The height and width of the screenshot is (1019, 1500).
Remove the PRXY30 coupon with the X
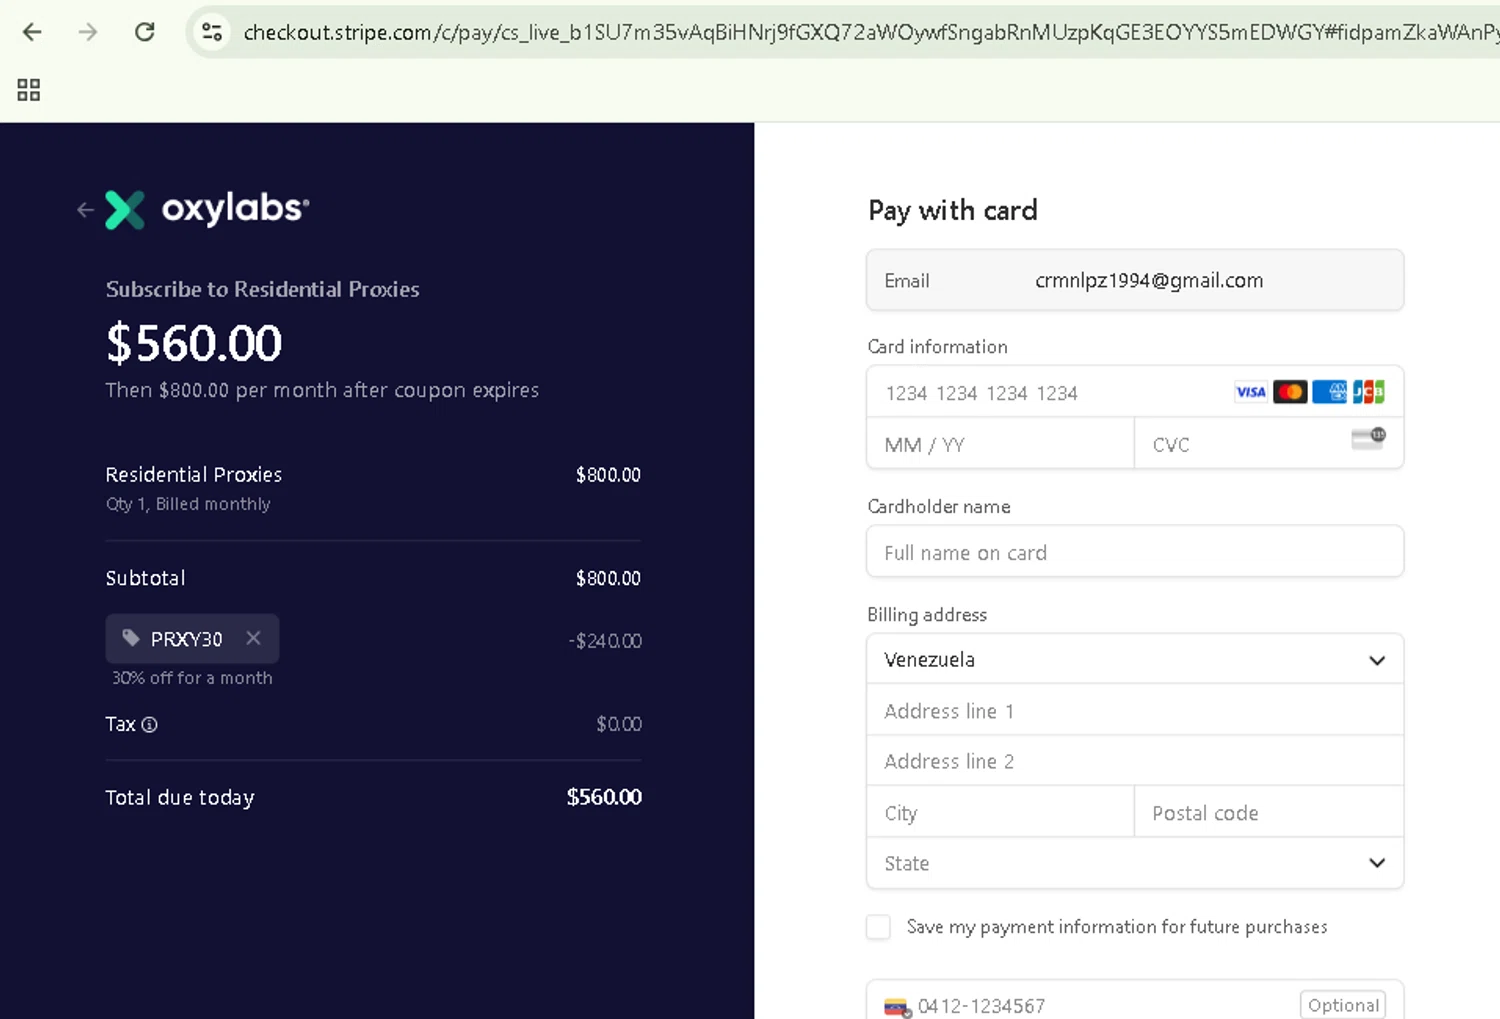point(253,638)
